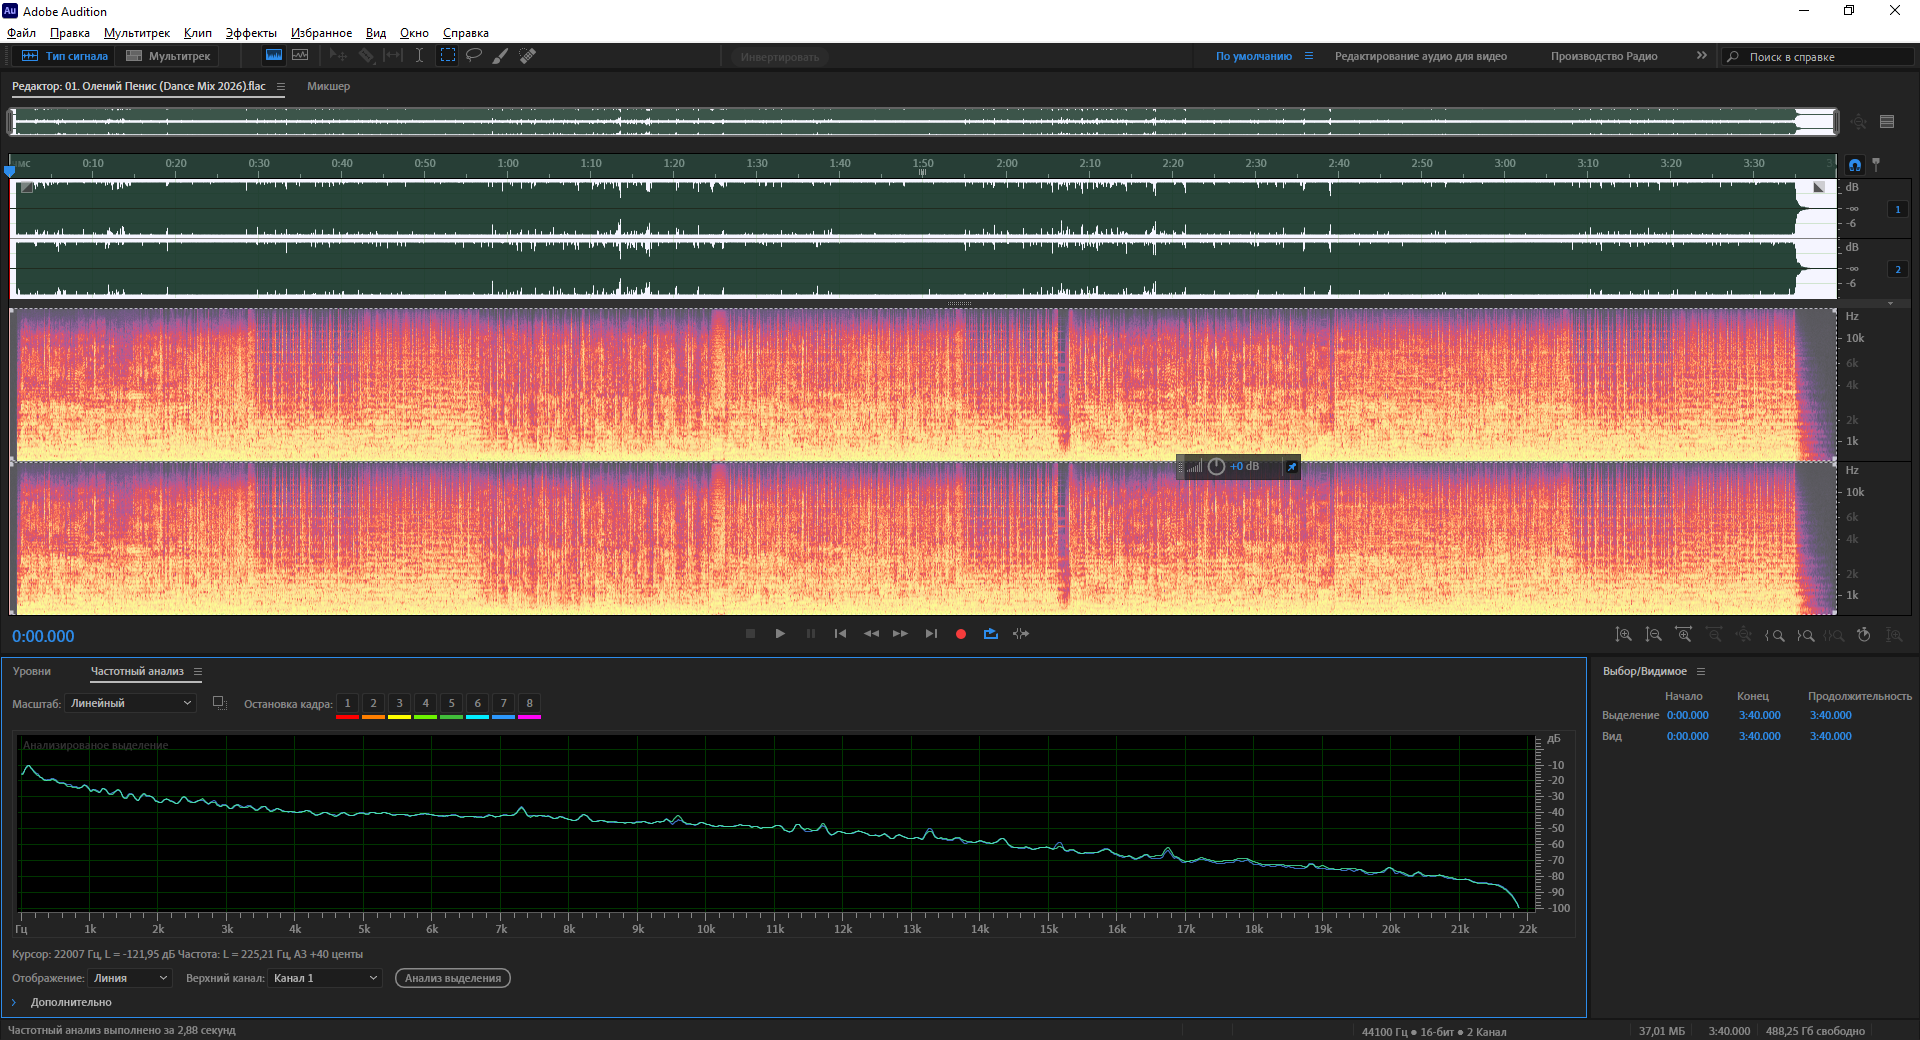Toggle the checkbox beside the Масштаб dropdown

(219, 703)
